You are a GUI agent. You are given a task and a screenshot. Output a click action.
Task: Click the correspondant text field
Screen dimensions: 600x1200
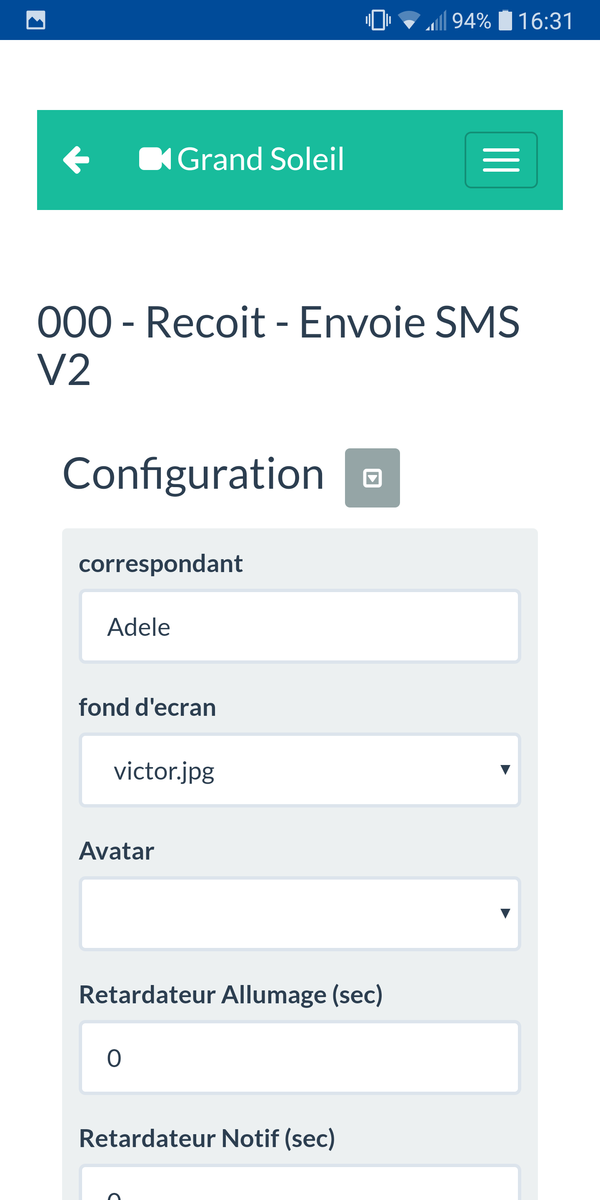[x=300, y=626]
